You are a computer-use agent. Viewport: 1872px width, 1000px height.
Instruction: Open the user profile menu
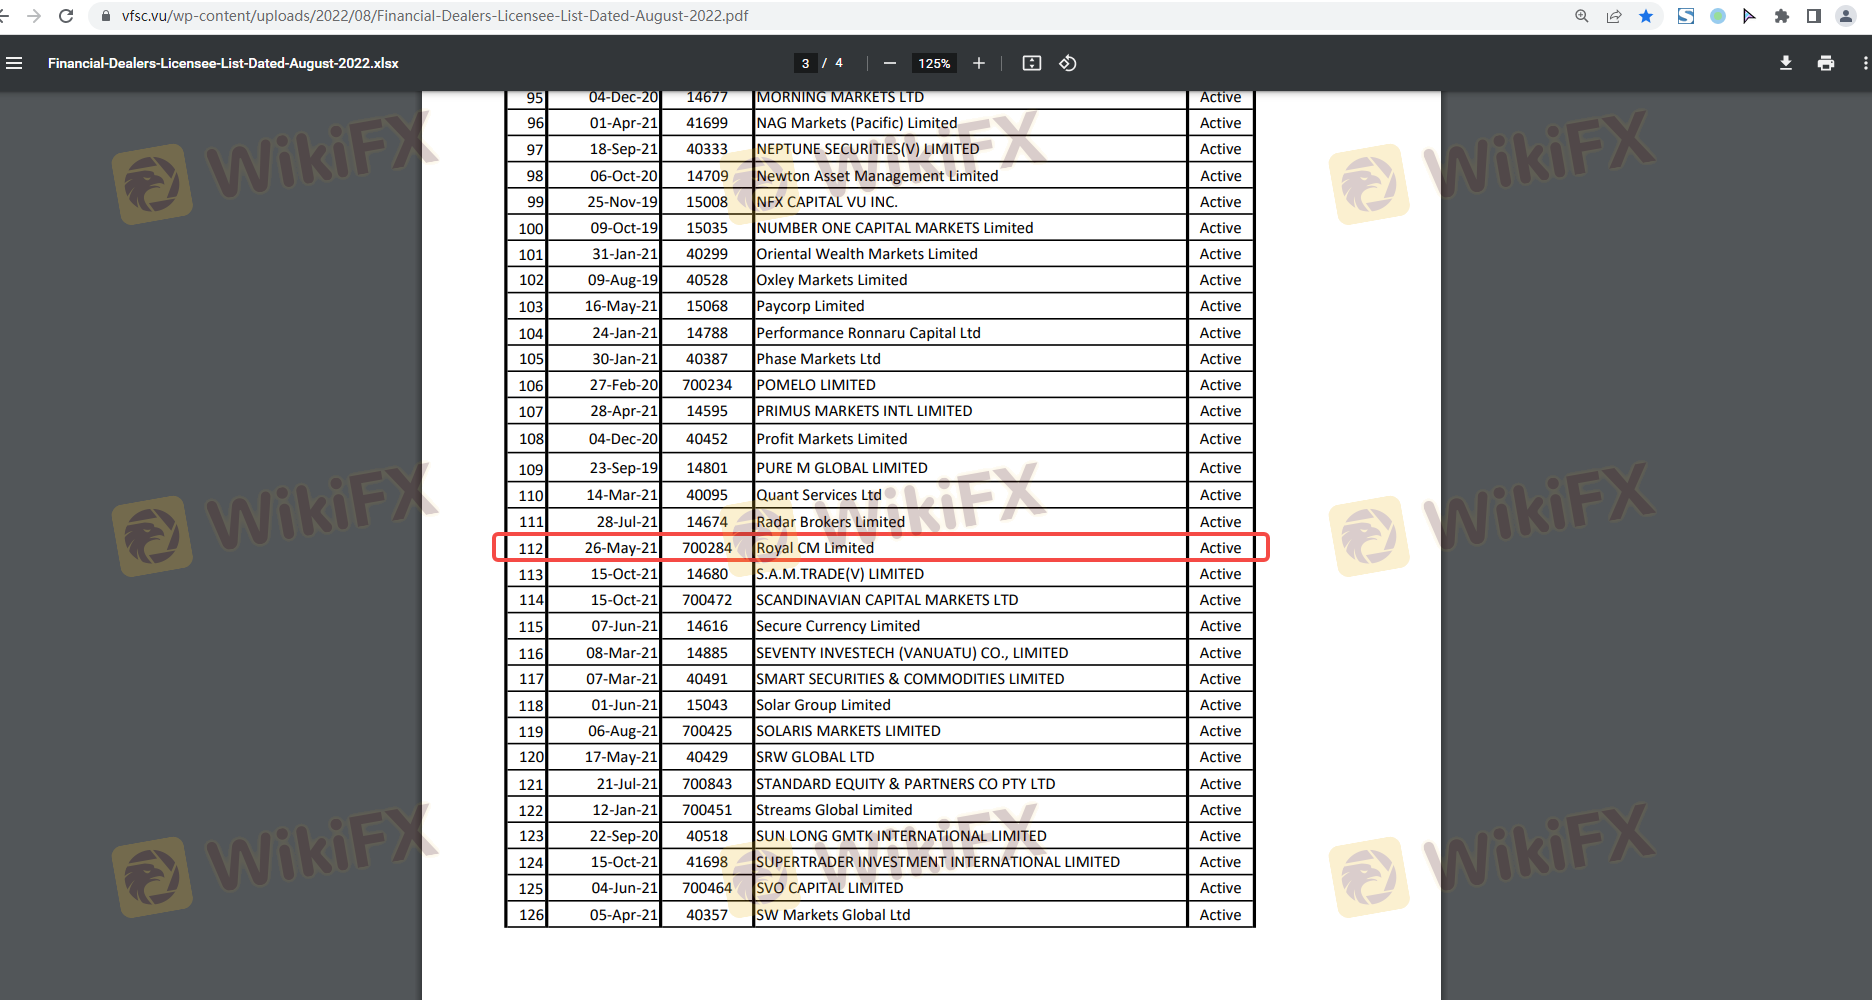click(1845, 16)
